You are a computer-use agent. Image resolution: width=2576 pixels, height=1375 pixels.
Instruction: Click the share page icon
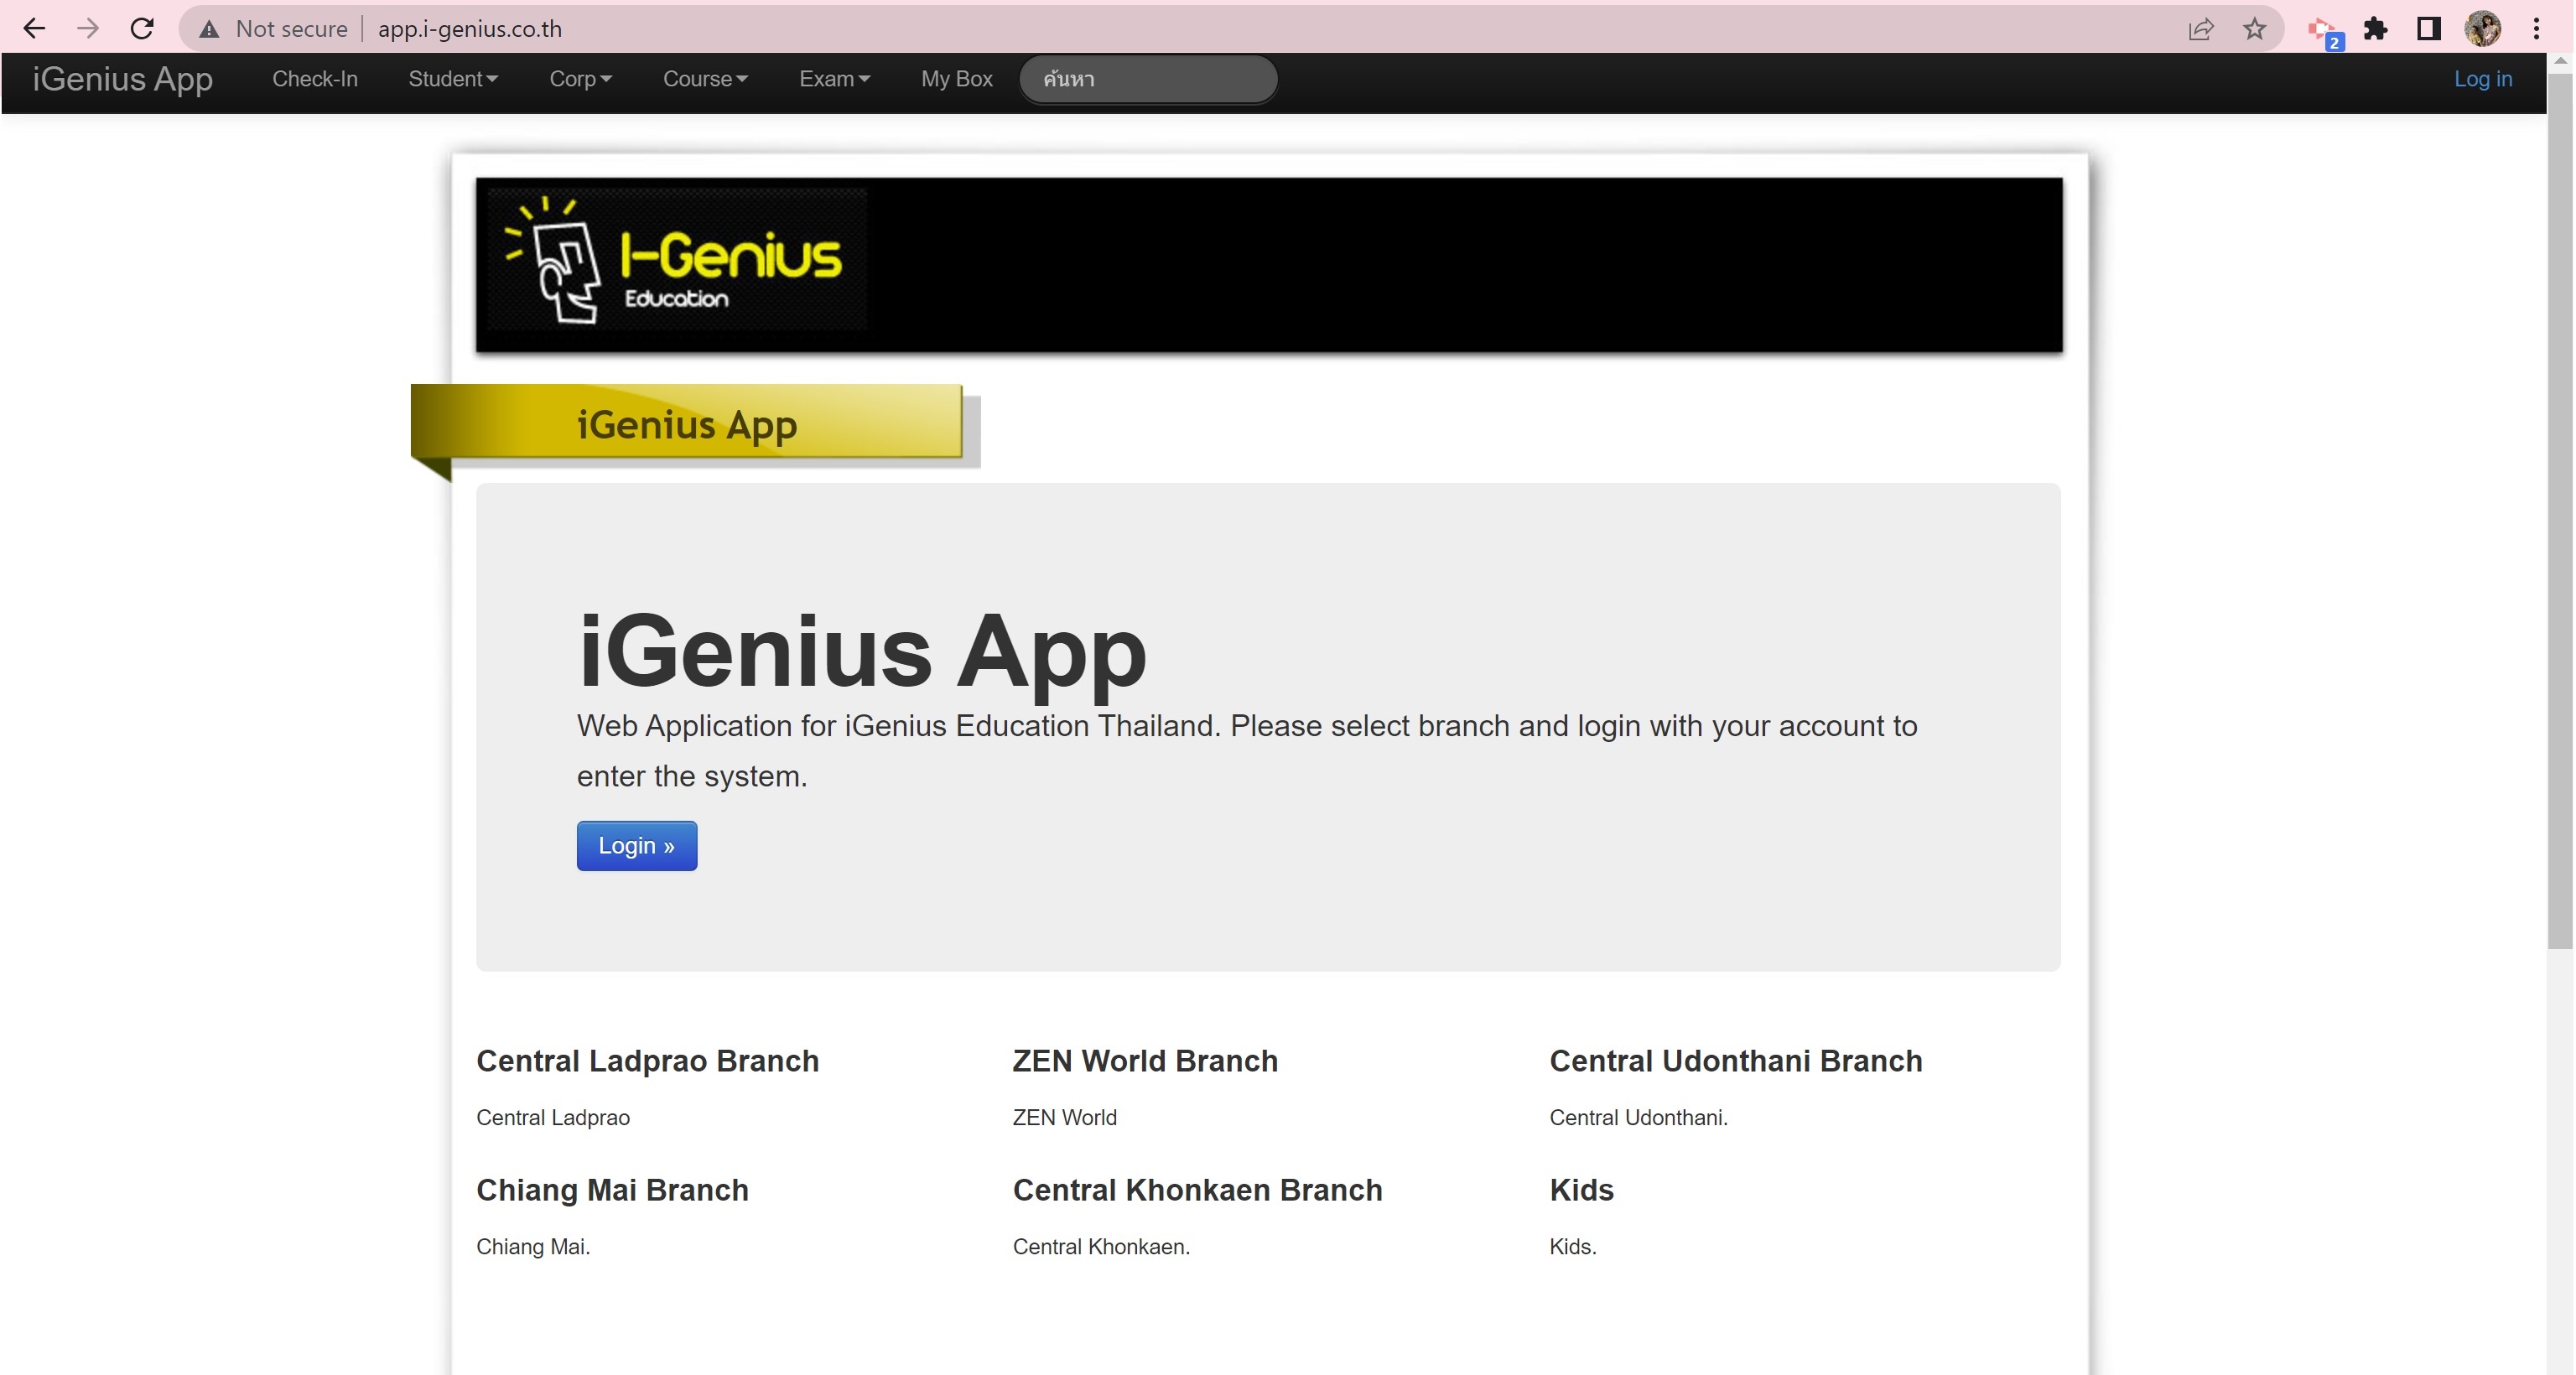coord(2200,29)
